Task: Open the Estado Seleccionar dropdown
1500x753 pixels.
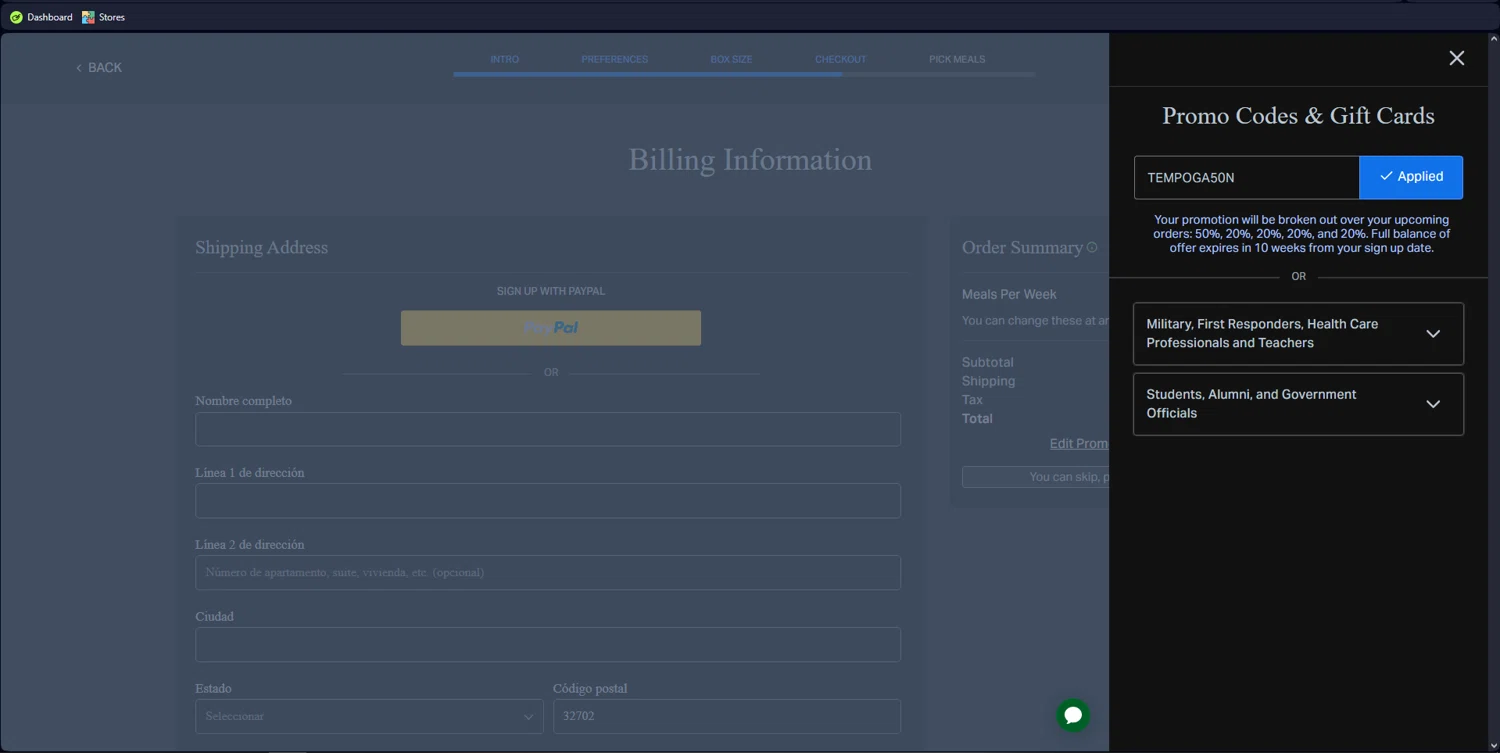Action: tap(369, 716)
